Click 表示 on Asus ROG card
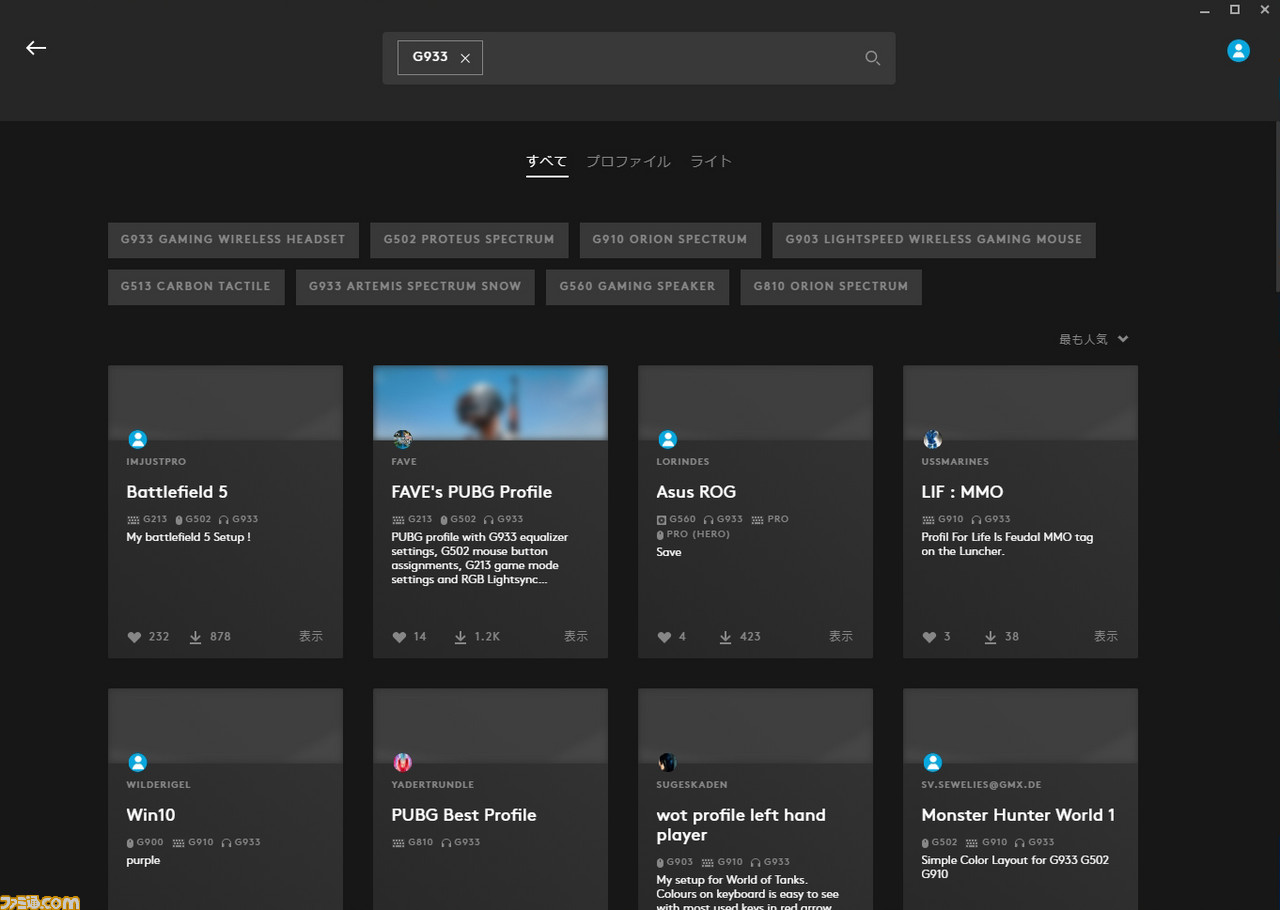 pos(841,636)
